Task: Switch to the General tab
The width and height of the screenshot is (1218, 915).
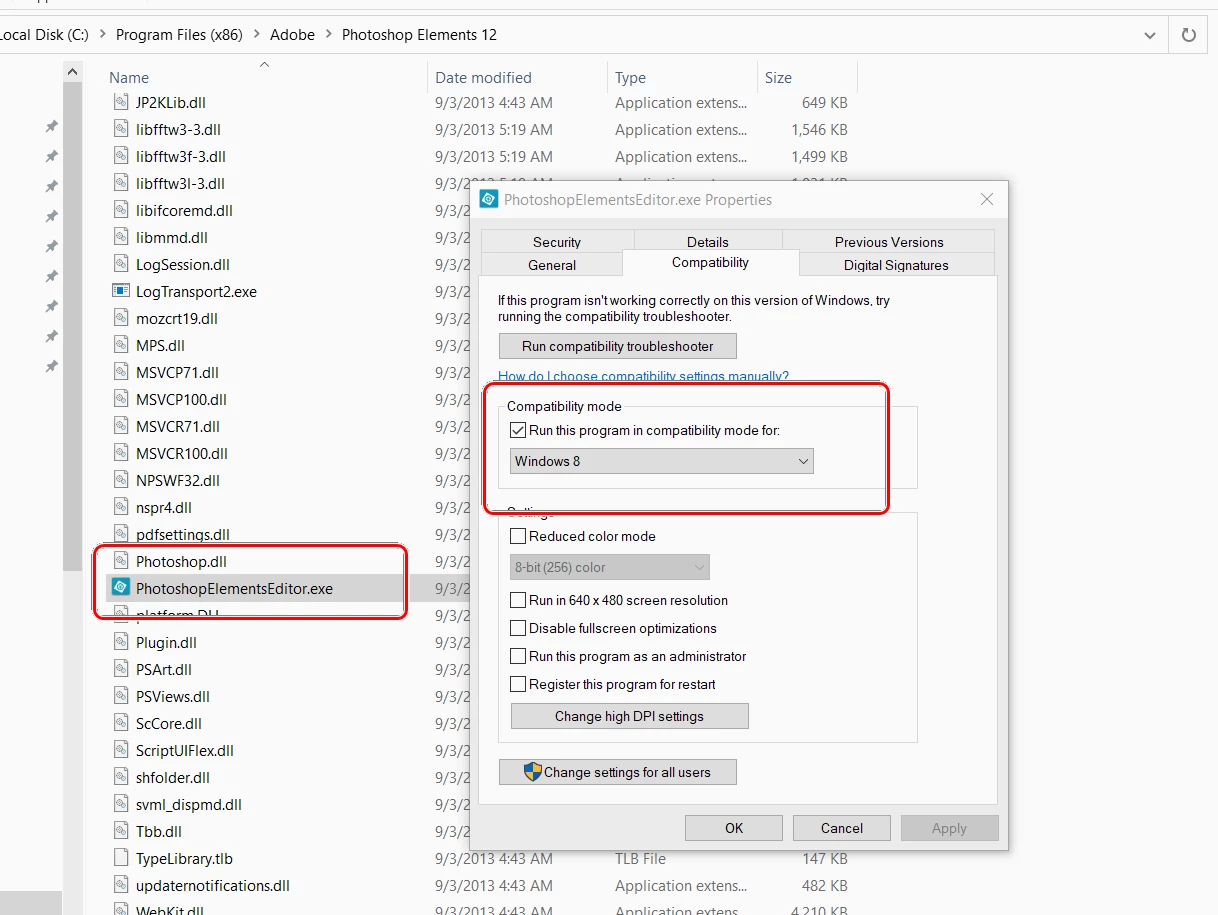Action: tap(552, 265)
